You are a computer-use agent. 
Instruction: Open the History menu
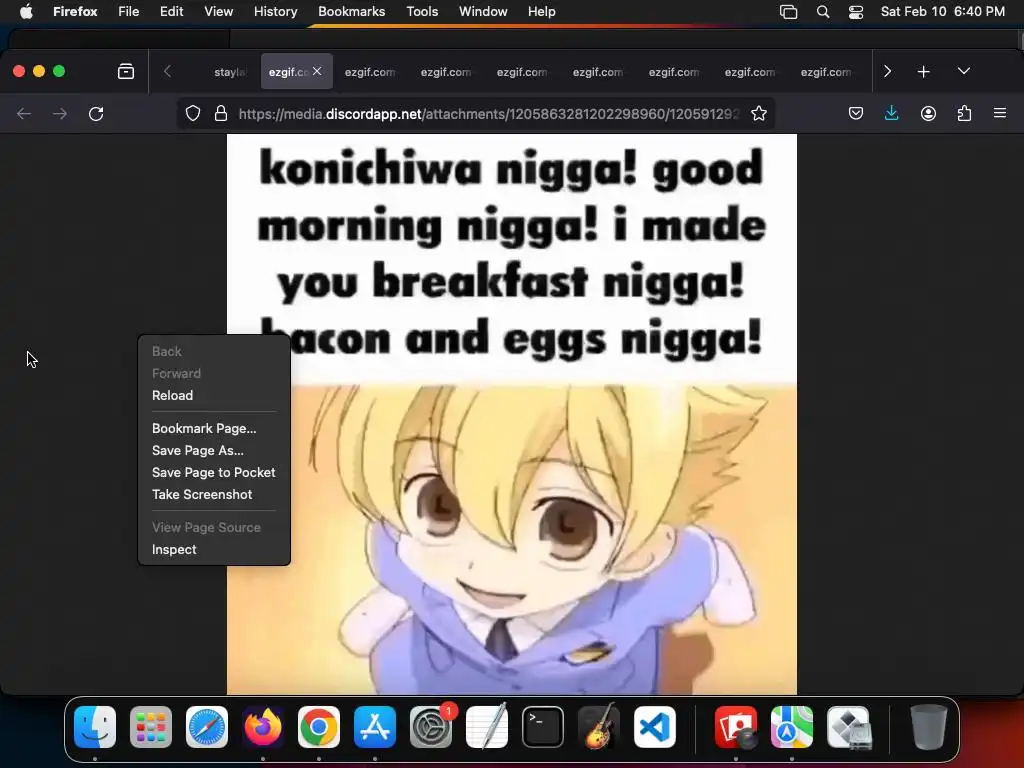click(276, 12)
